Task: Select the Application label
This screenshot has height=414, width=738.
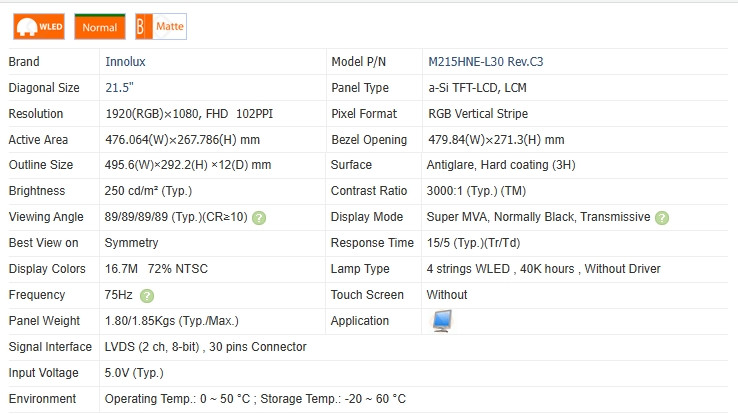Action: coord(360,321)
